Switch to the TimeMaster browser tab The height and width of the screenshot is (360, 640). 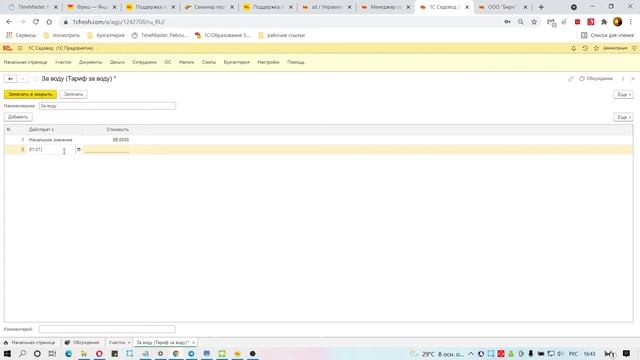(x=33, y=7)
